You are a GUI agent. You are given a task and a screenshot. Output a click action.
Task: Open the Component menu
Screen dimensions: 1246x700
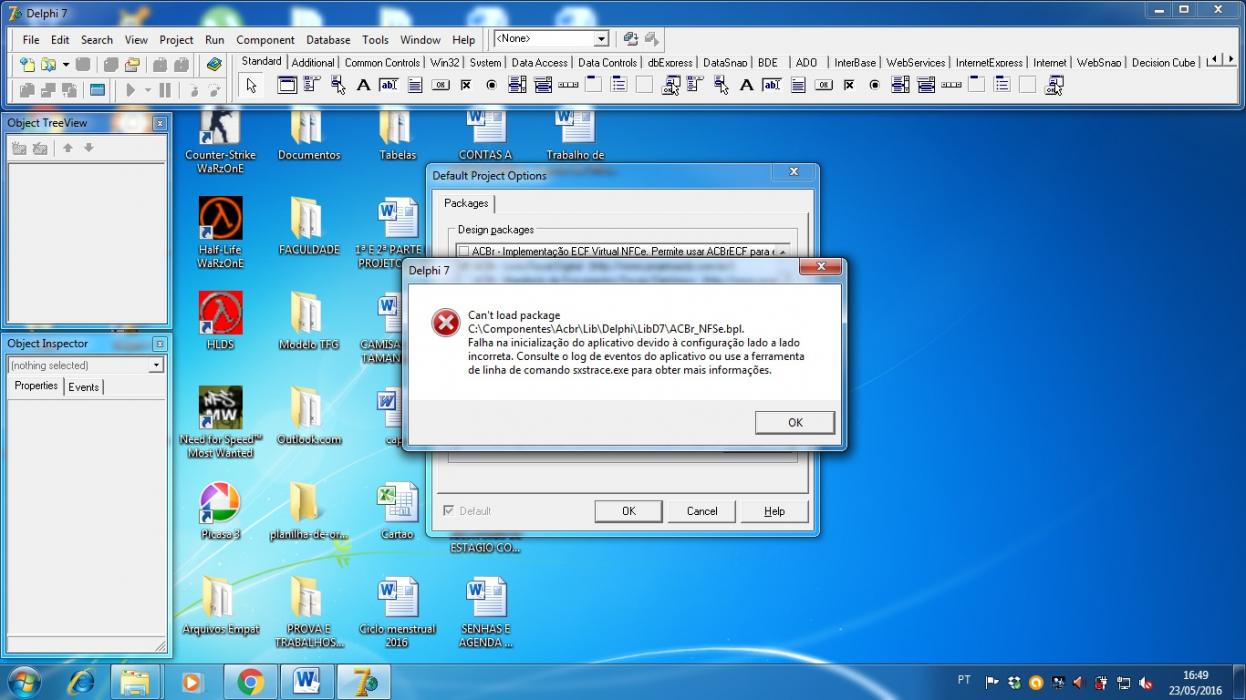click(265, 40)
